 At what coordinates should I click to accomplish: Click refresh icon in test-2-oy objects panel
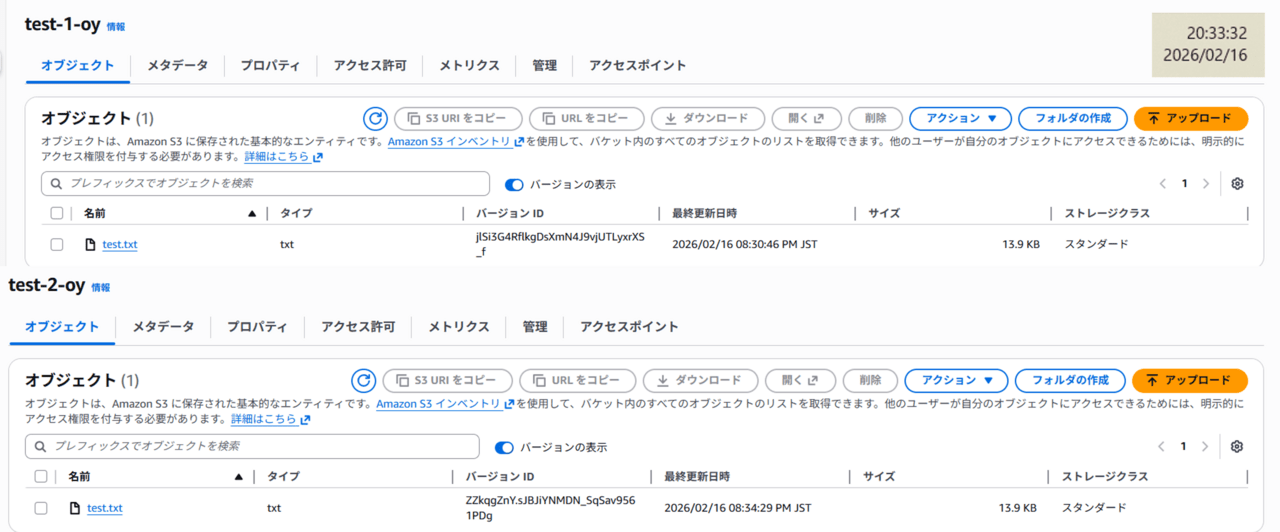click(362, 381)
